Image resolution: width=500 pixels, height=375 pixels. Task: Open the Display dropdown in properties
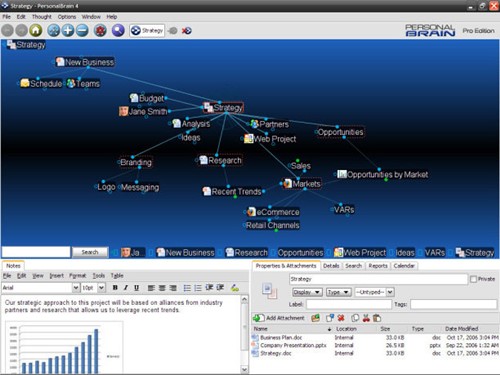click(307, 292)
